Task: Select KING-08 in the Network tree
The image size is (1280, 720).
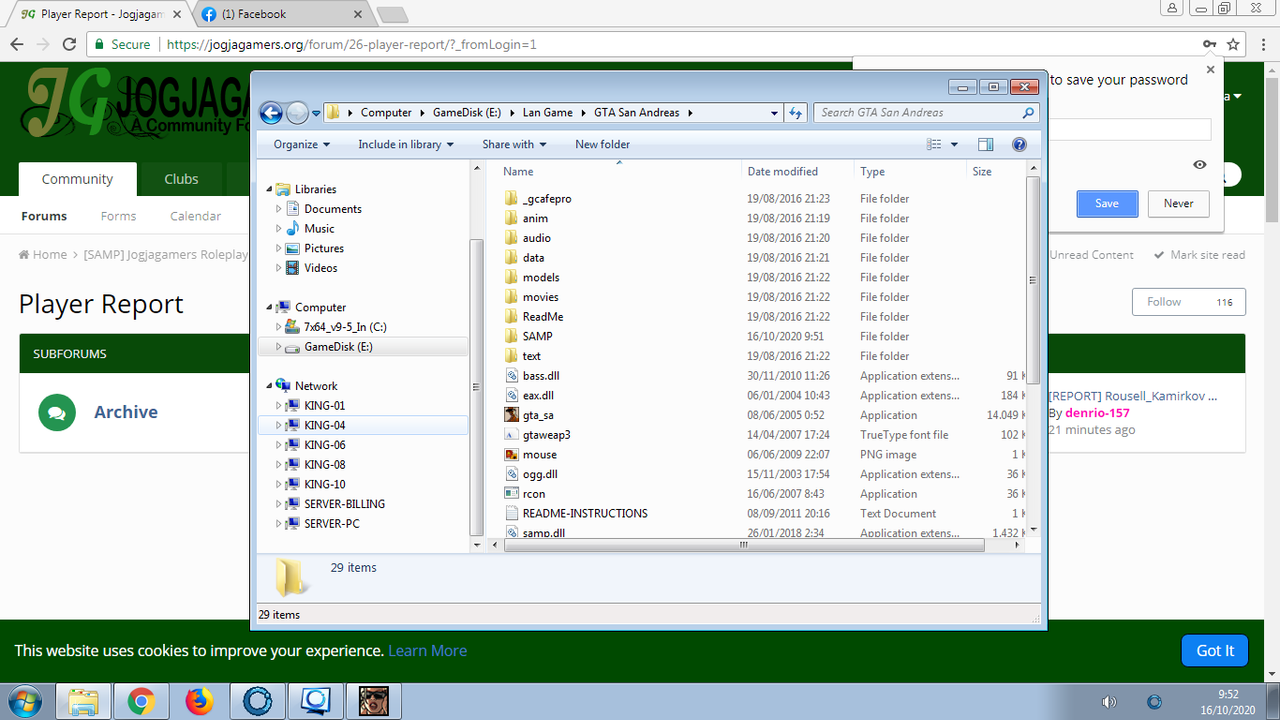Action: (325, 465)
